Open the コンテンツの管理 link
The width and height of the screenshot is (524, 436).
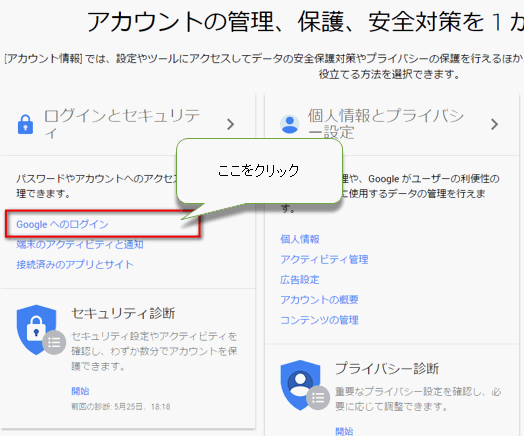[319, 320]
